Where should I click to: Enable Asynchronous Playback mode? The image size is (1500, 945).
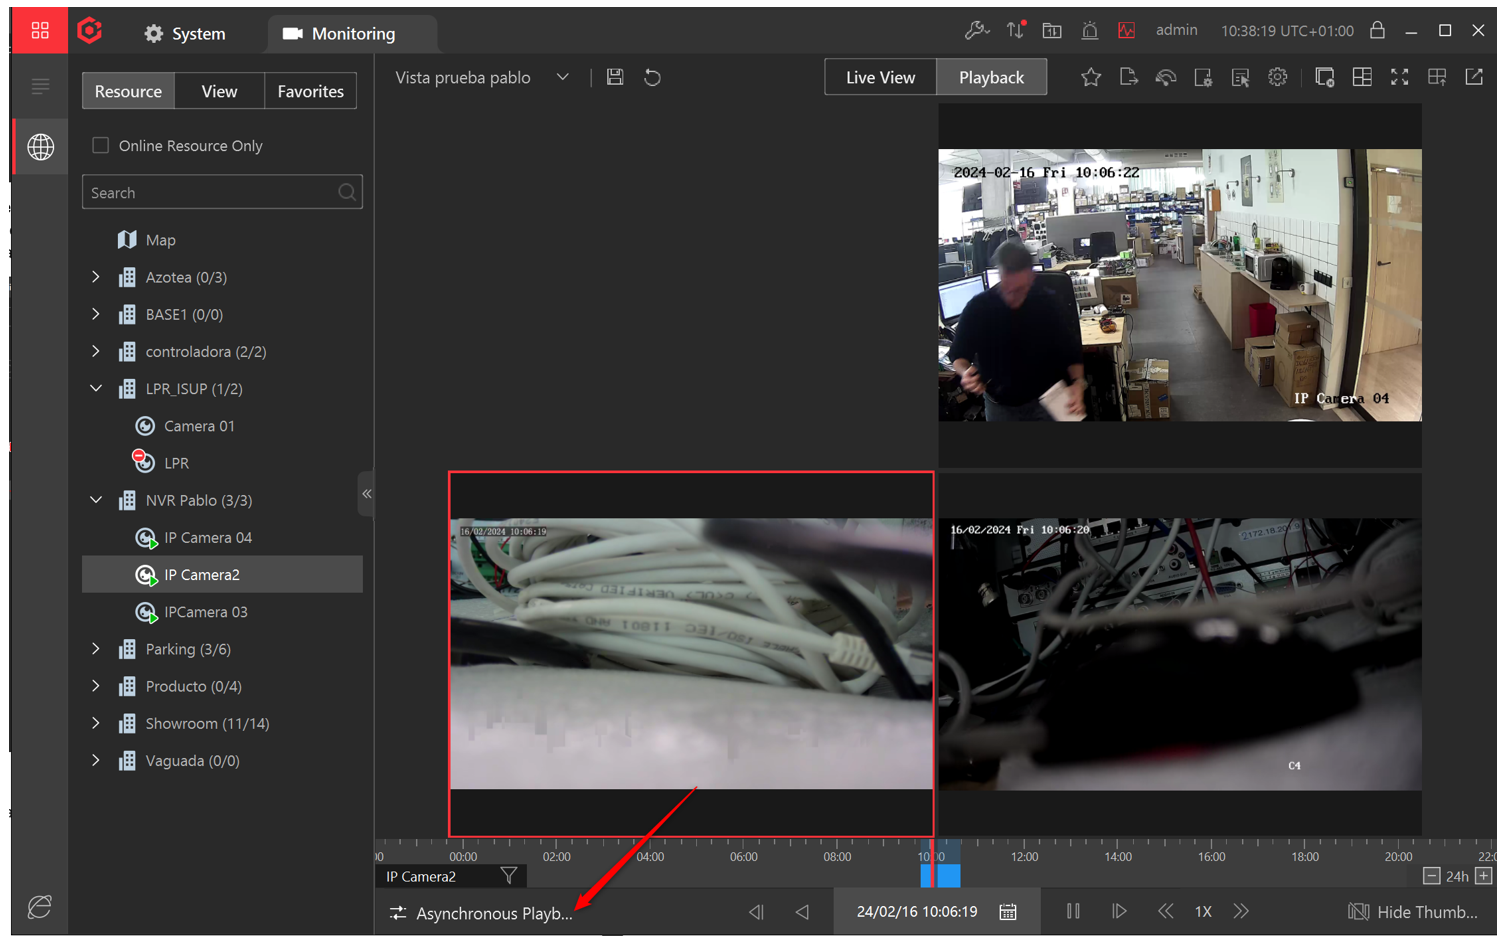[x=480, y=911]
